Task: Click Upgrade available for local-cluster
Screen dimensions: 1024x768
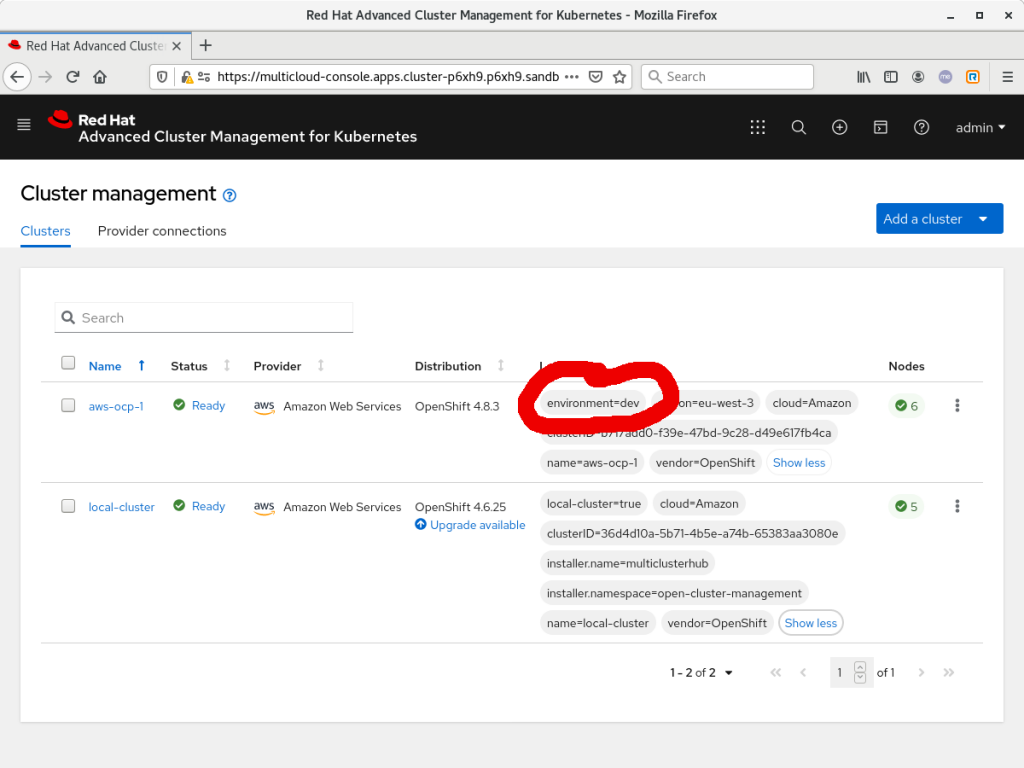Action: coord(470,525)
